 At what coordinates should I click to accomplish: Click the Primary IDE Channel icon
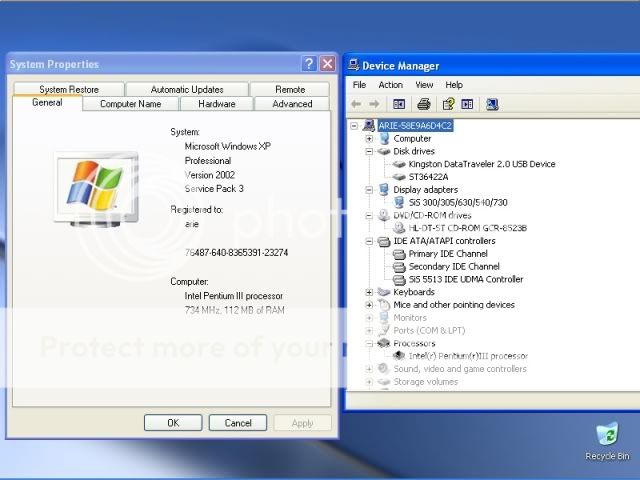click(x=399, y=254)
